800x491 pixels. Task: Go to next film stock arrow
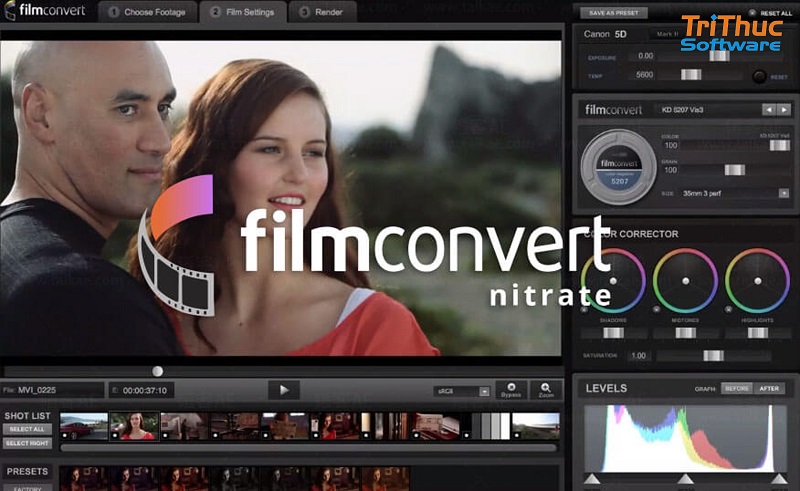click(x=783, y=108)
